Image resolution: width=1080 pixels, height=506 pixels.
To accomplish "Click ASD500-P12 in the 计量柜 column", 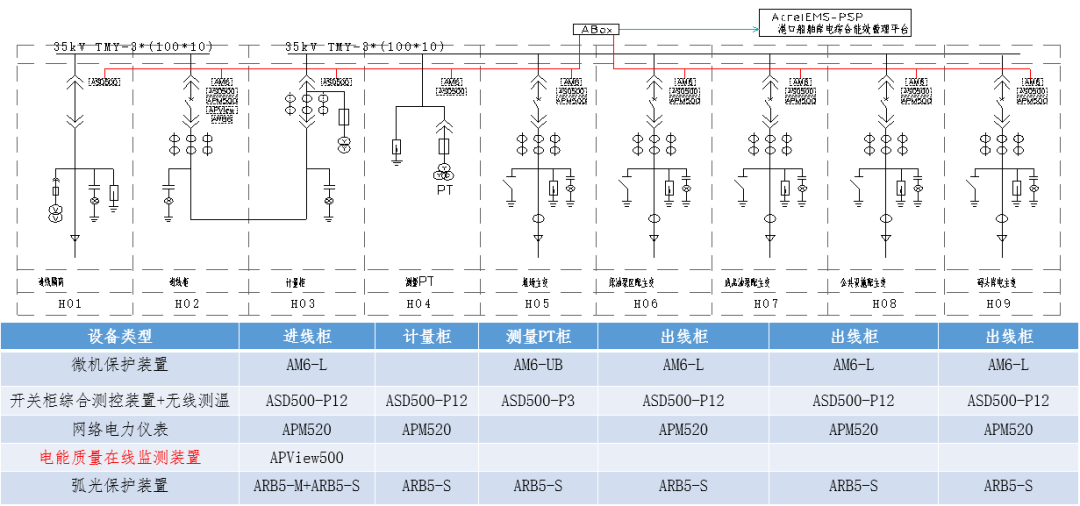I will coord(427,400).
